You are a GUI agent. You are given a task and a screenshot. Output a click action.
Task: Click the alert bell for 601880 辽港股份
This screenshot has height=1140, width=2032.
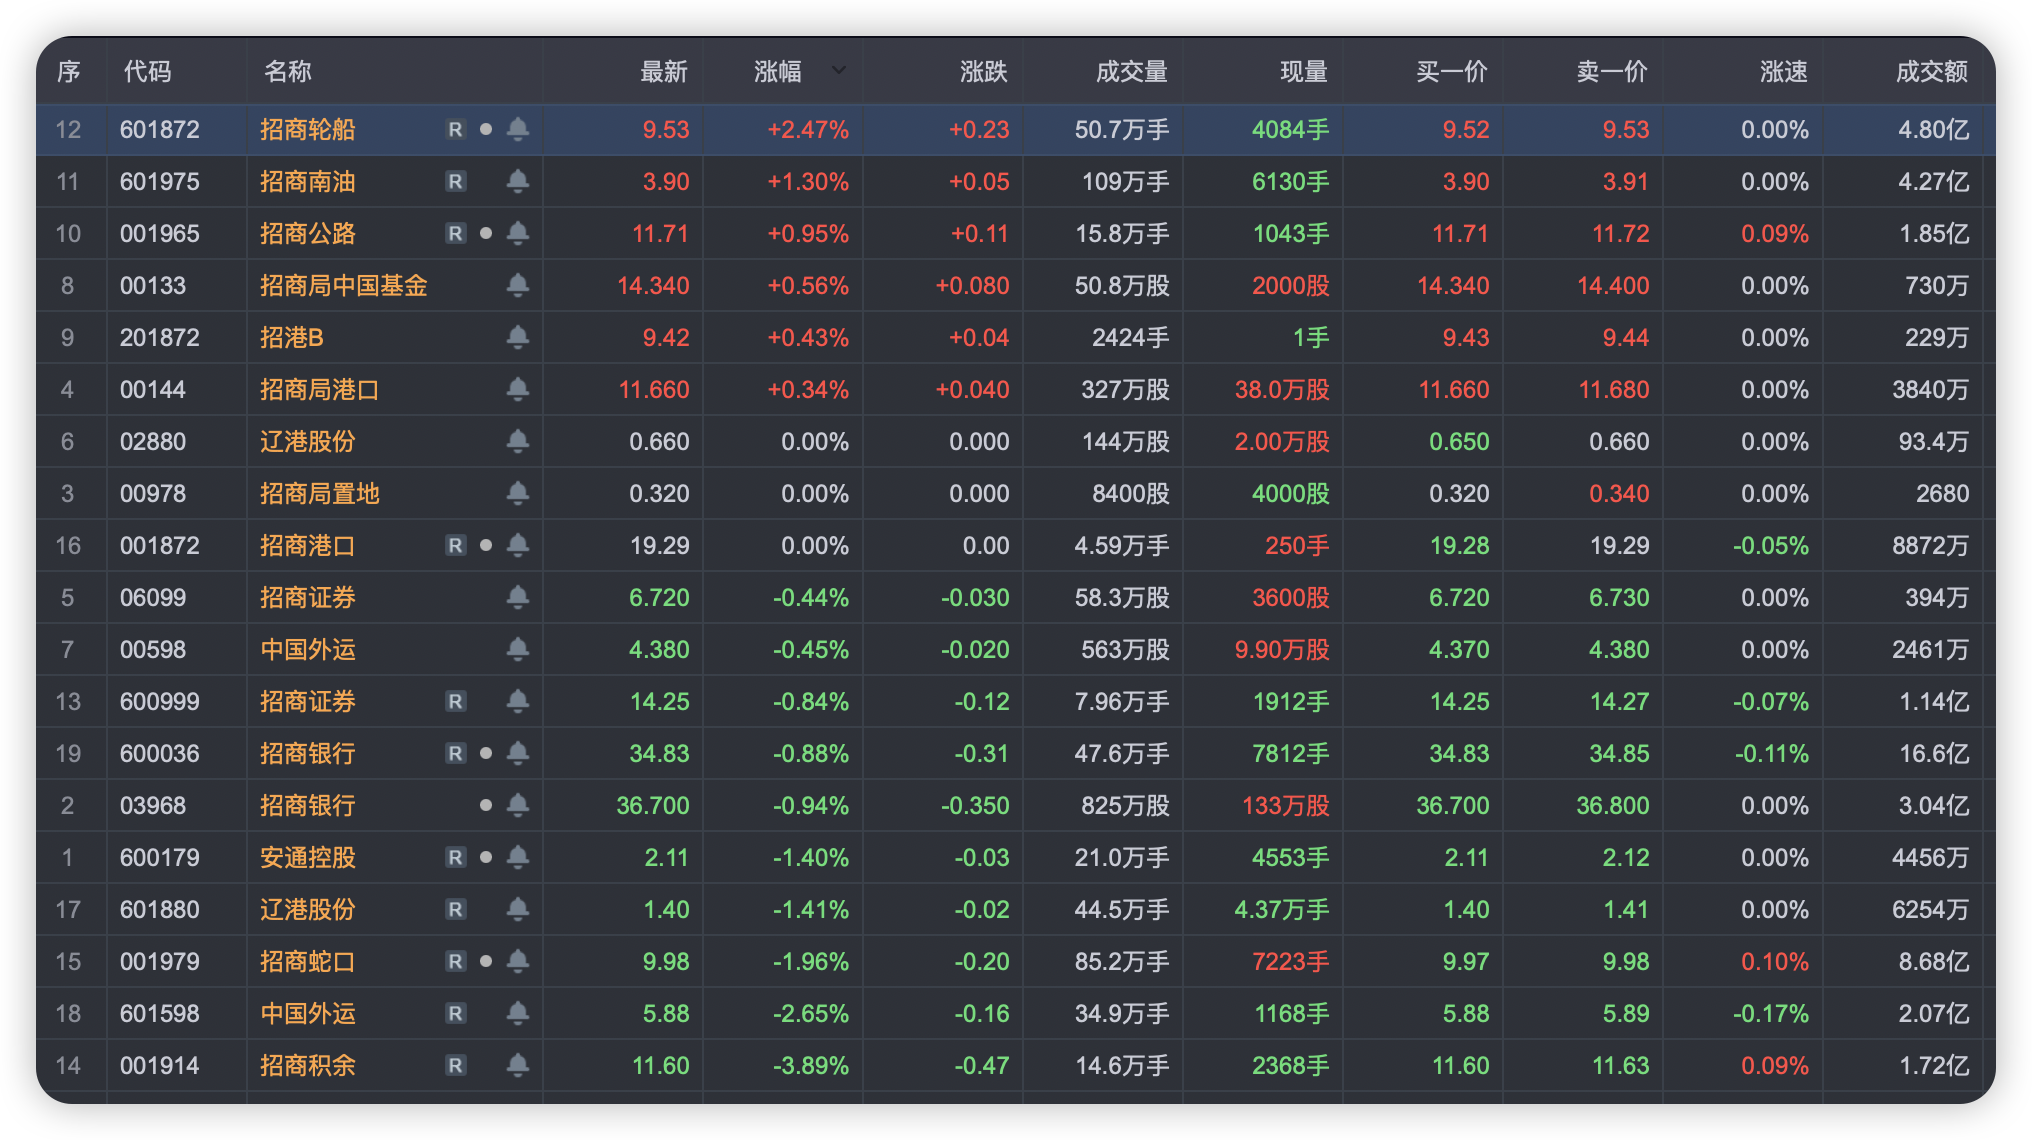pyautogui.click(x=518, y=909)
